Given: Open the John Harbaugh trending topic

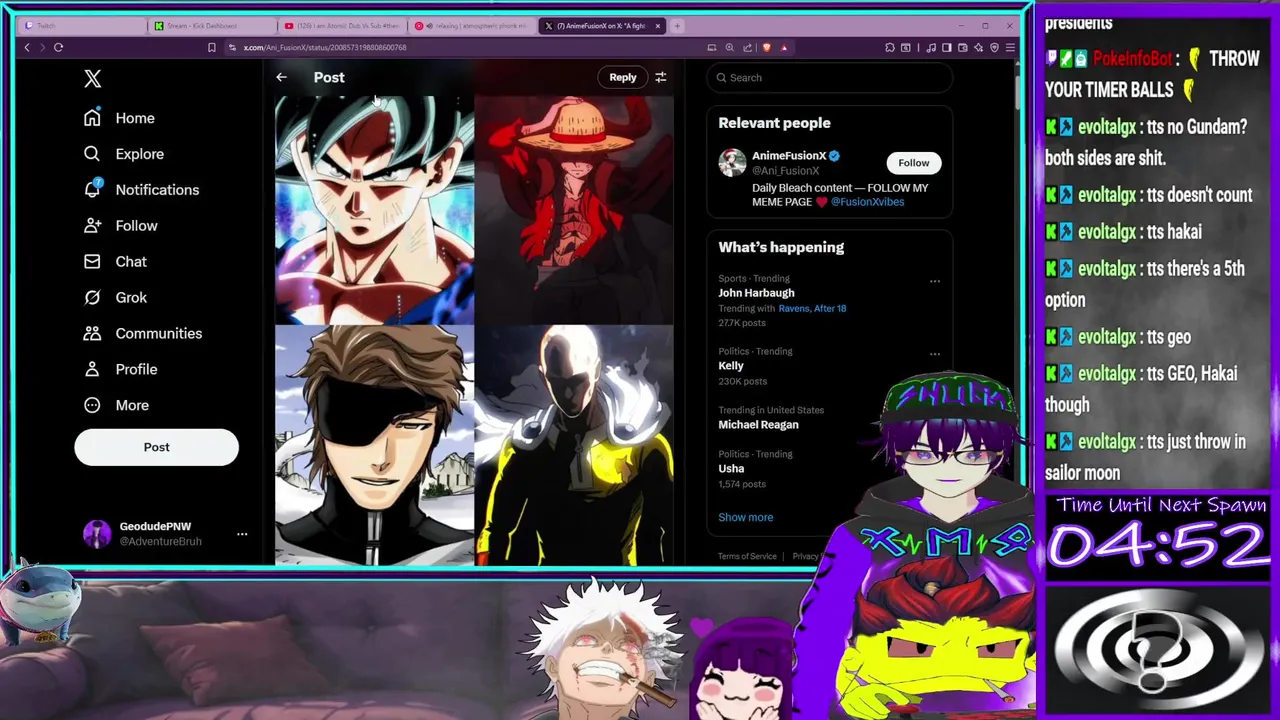Looking at the screenshot, I should (756, 293).
